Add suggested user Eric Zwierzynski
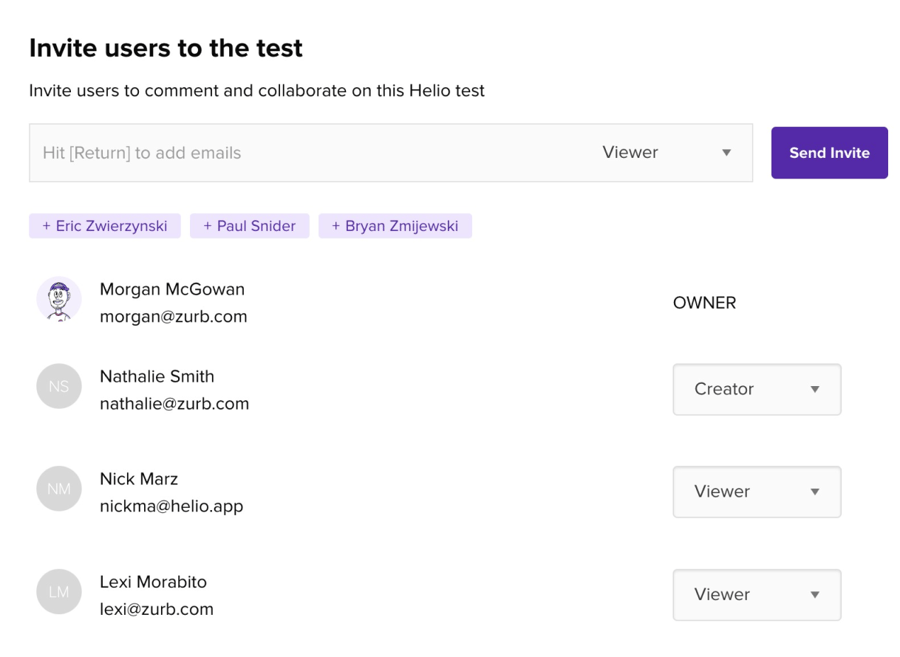The width and height of the screenshot is (900, 657). [105, 226]
